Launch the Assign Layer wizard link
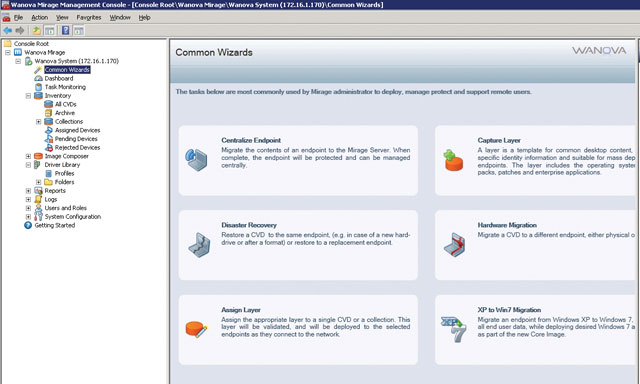Viewport: 640px width, 384px height. coord(241,310)
